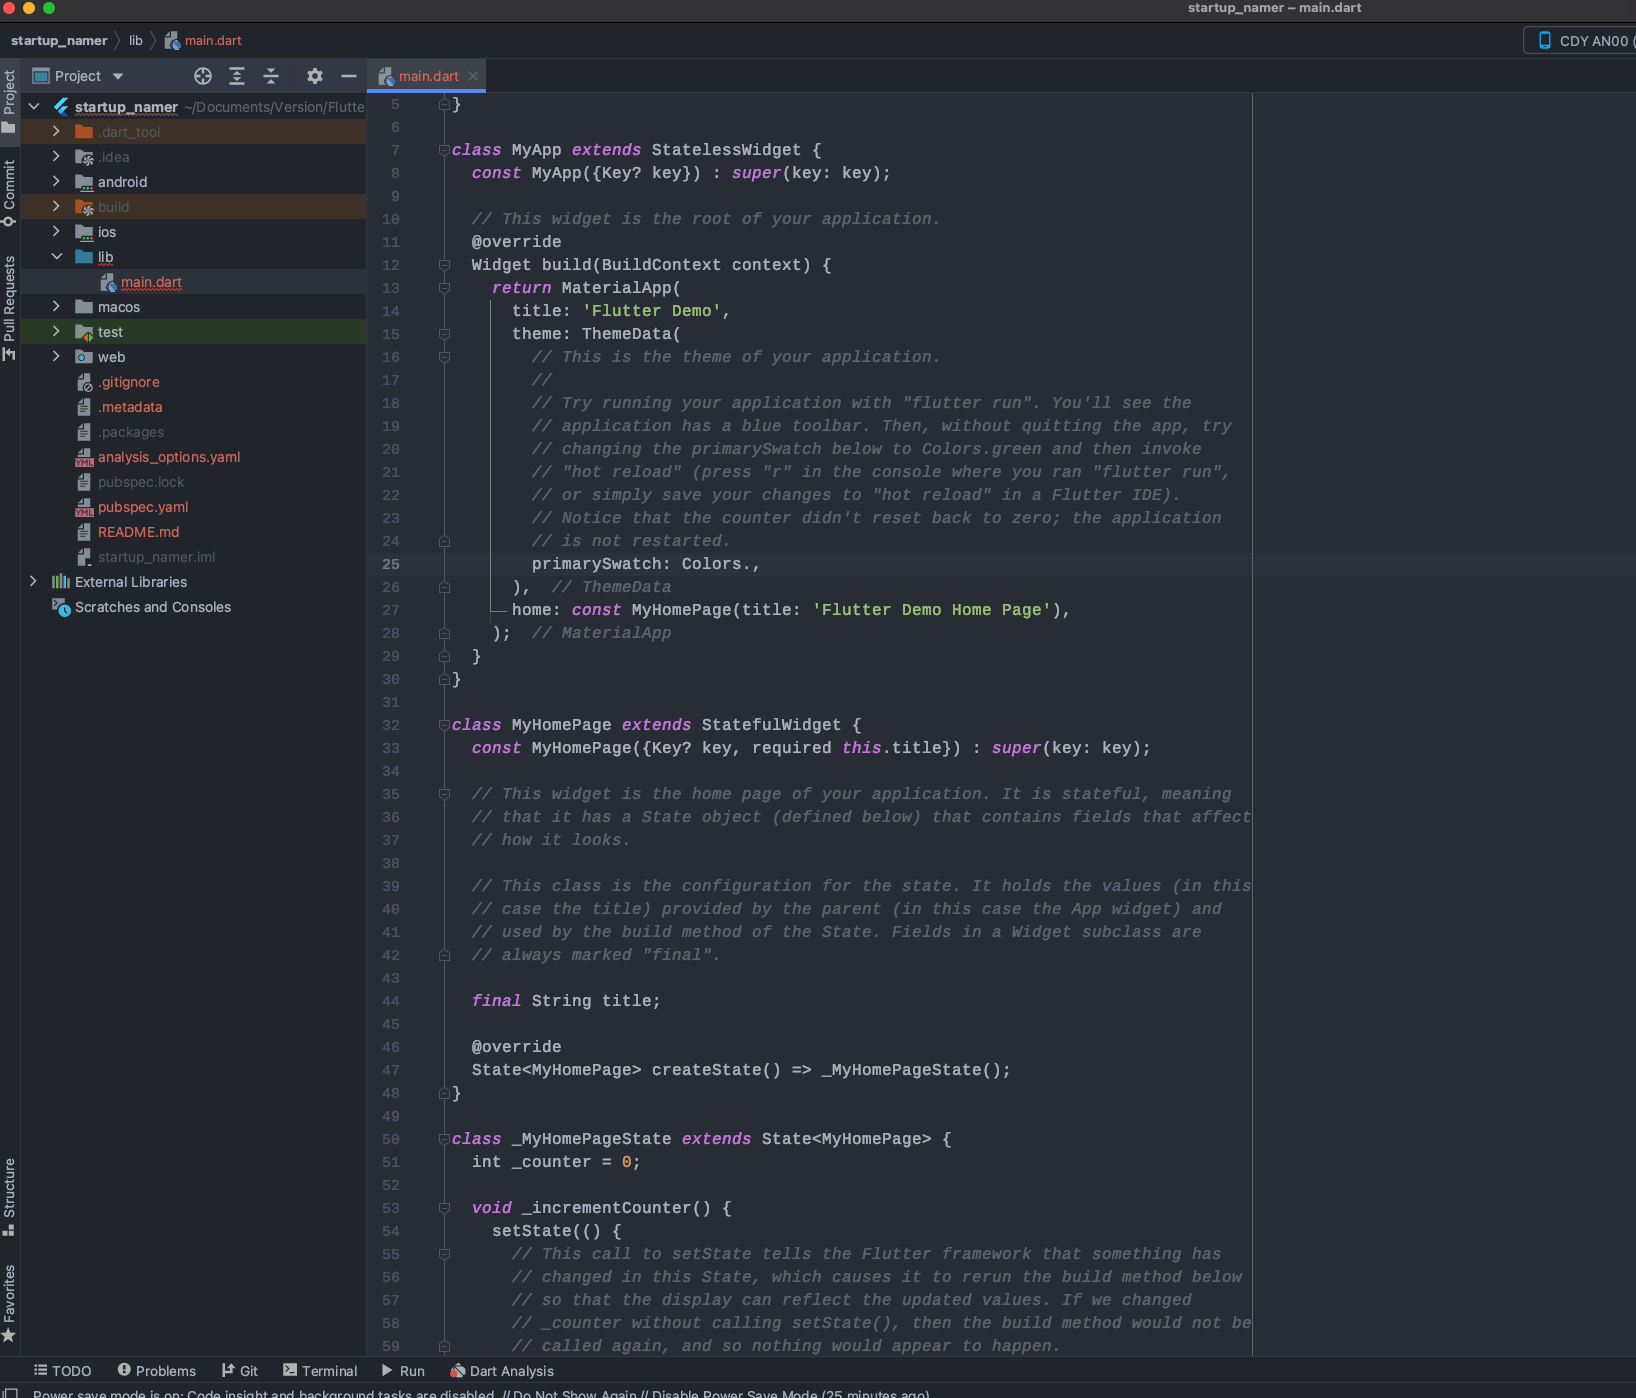
Task: Open the Favorites tool window
Action: tap(9, 1300)
